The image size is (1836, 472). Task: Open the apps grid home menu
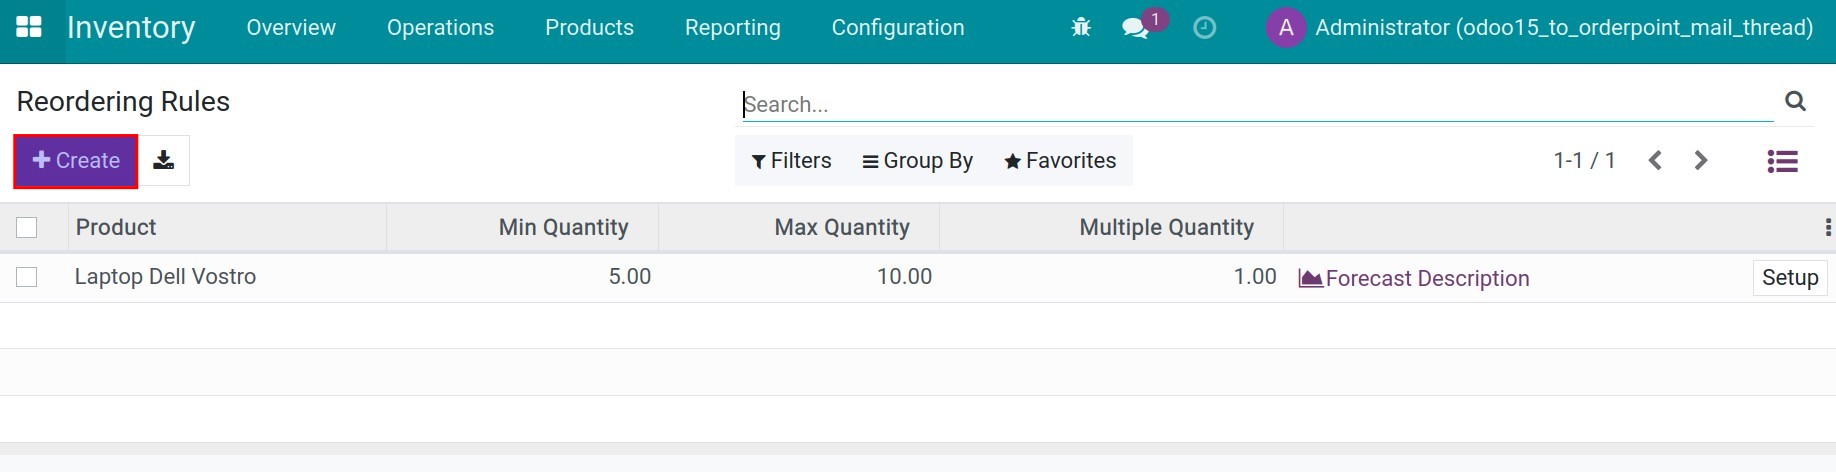[x=29, y=27]
